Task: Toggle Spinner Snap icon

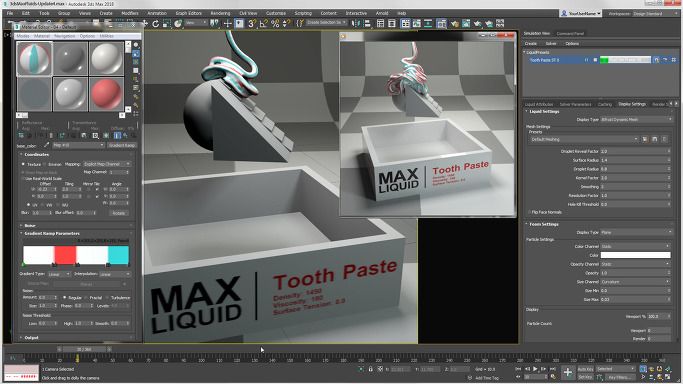Action: pyautogui.click(x=286, y=24)
